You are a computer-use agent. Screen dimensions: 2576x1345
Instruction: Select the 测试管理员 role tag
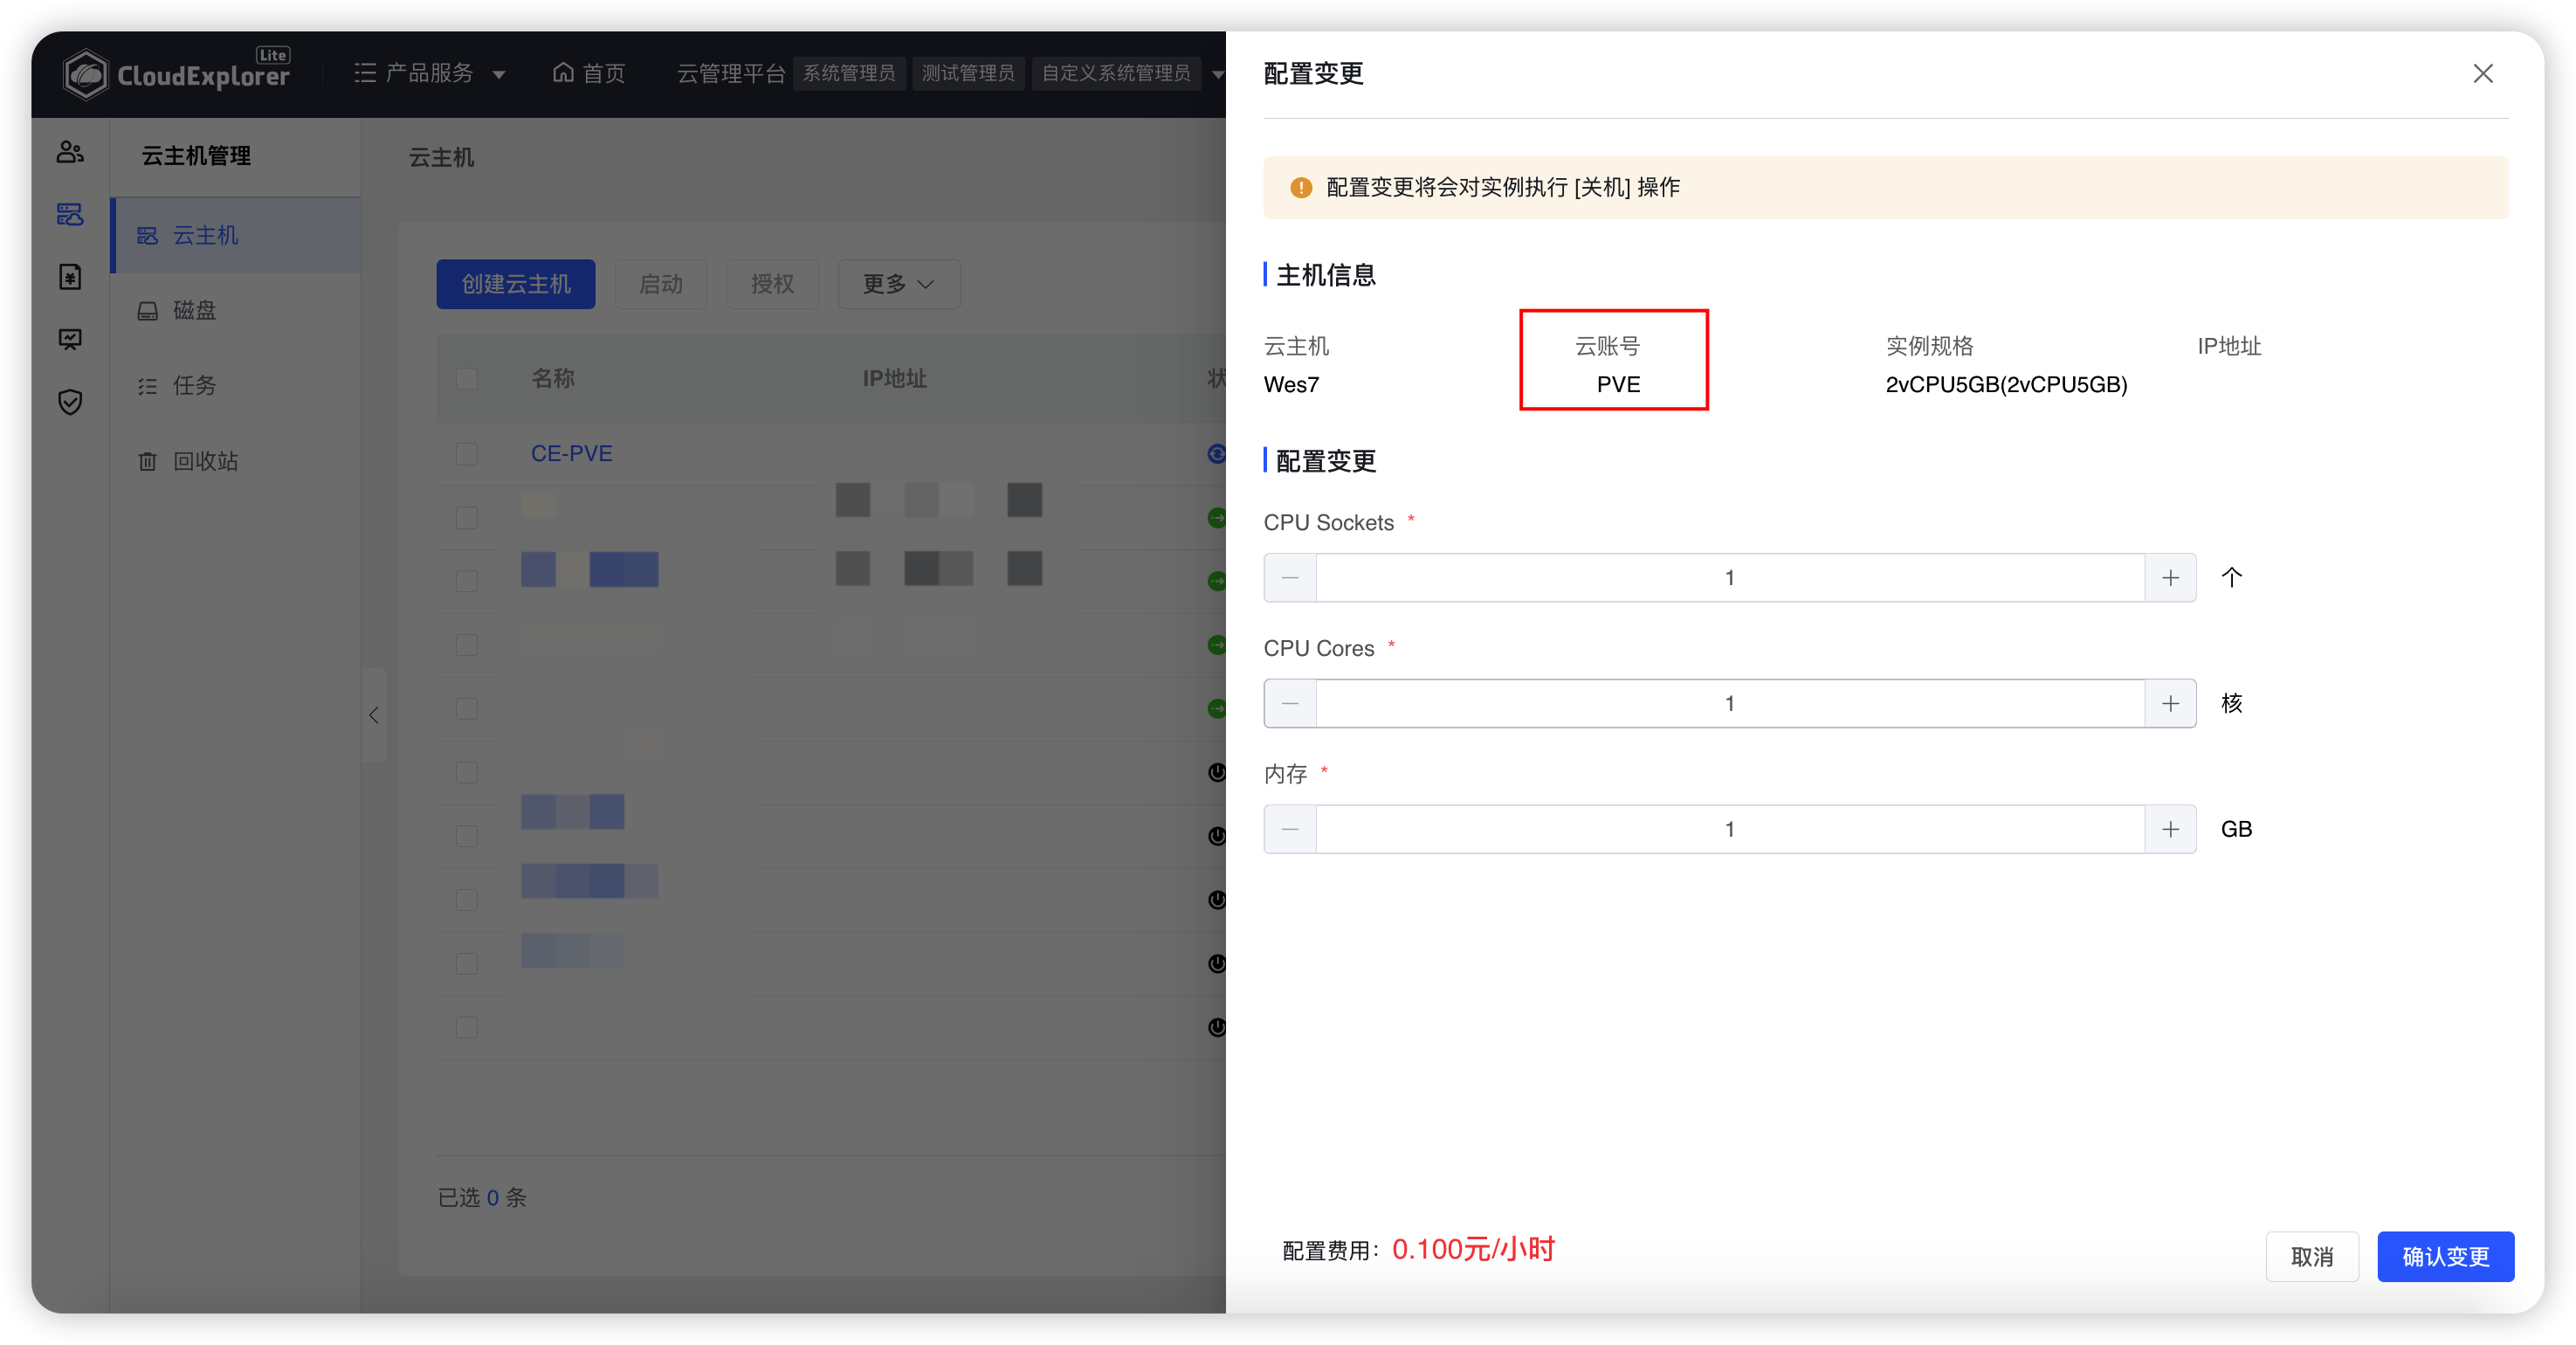968,74
